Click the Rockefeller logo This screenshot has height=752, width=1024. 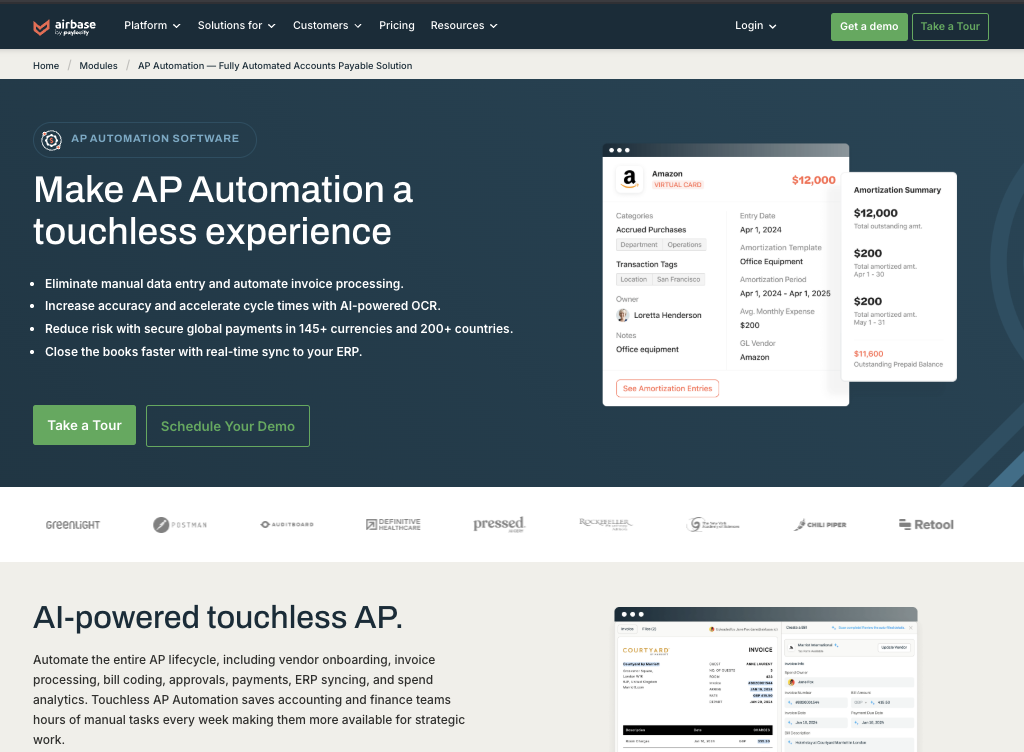pos(605,524)
